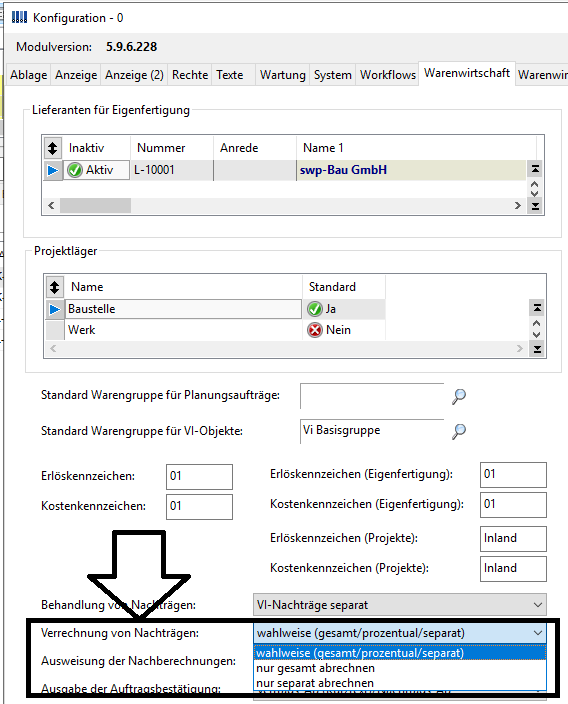This screenshot has height=704, width=568.
Task: Click horizontal scrollbar thumb in Lieferanten table
Action: coord(96,206)
